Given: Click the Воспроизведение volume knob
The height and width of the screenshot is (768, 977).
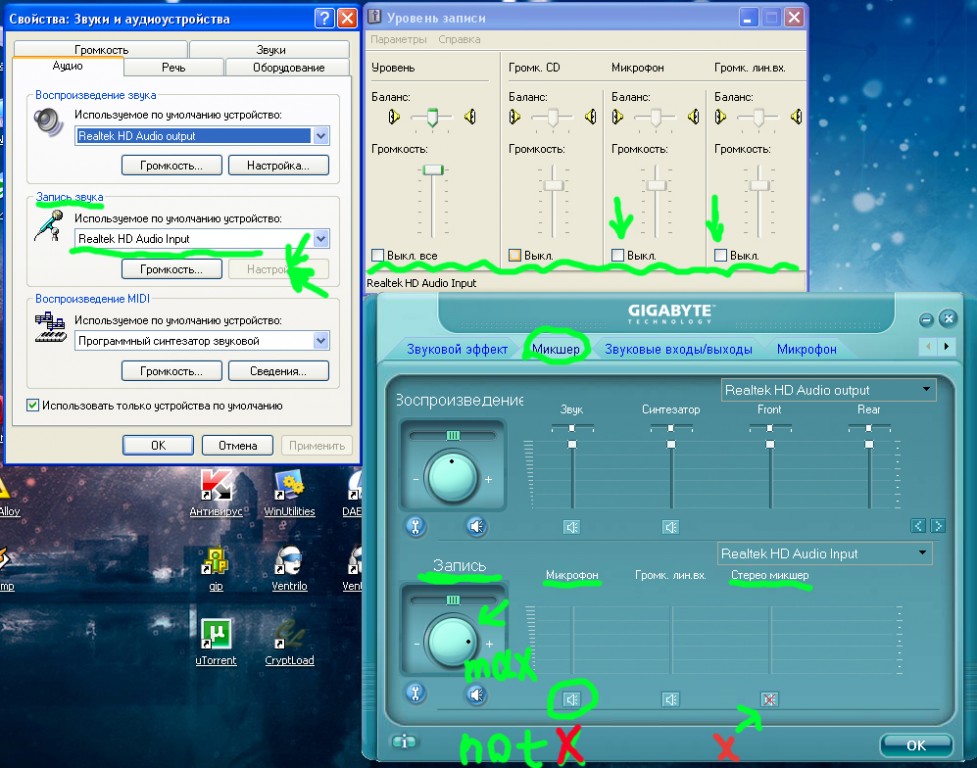Looking at the screenshot, I should (x=452, y=477).
